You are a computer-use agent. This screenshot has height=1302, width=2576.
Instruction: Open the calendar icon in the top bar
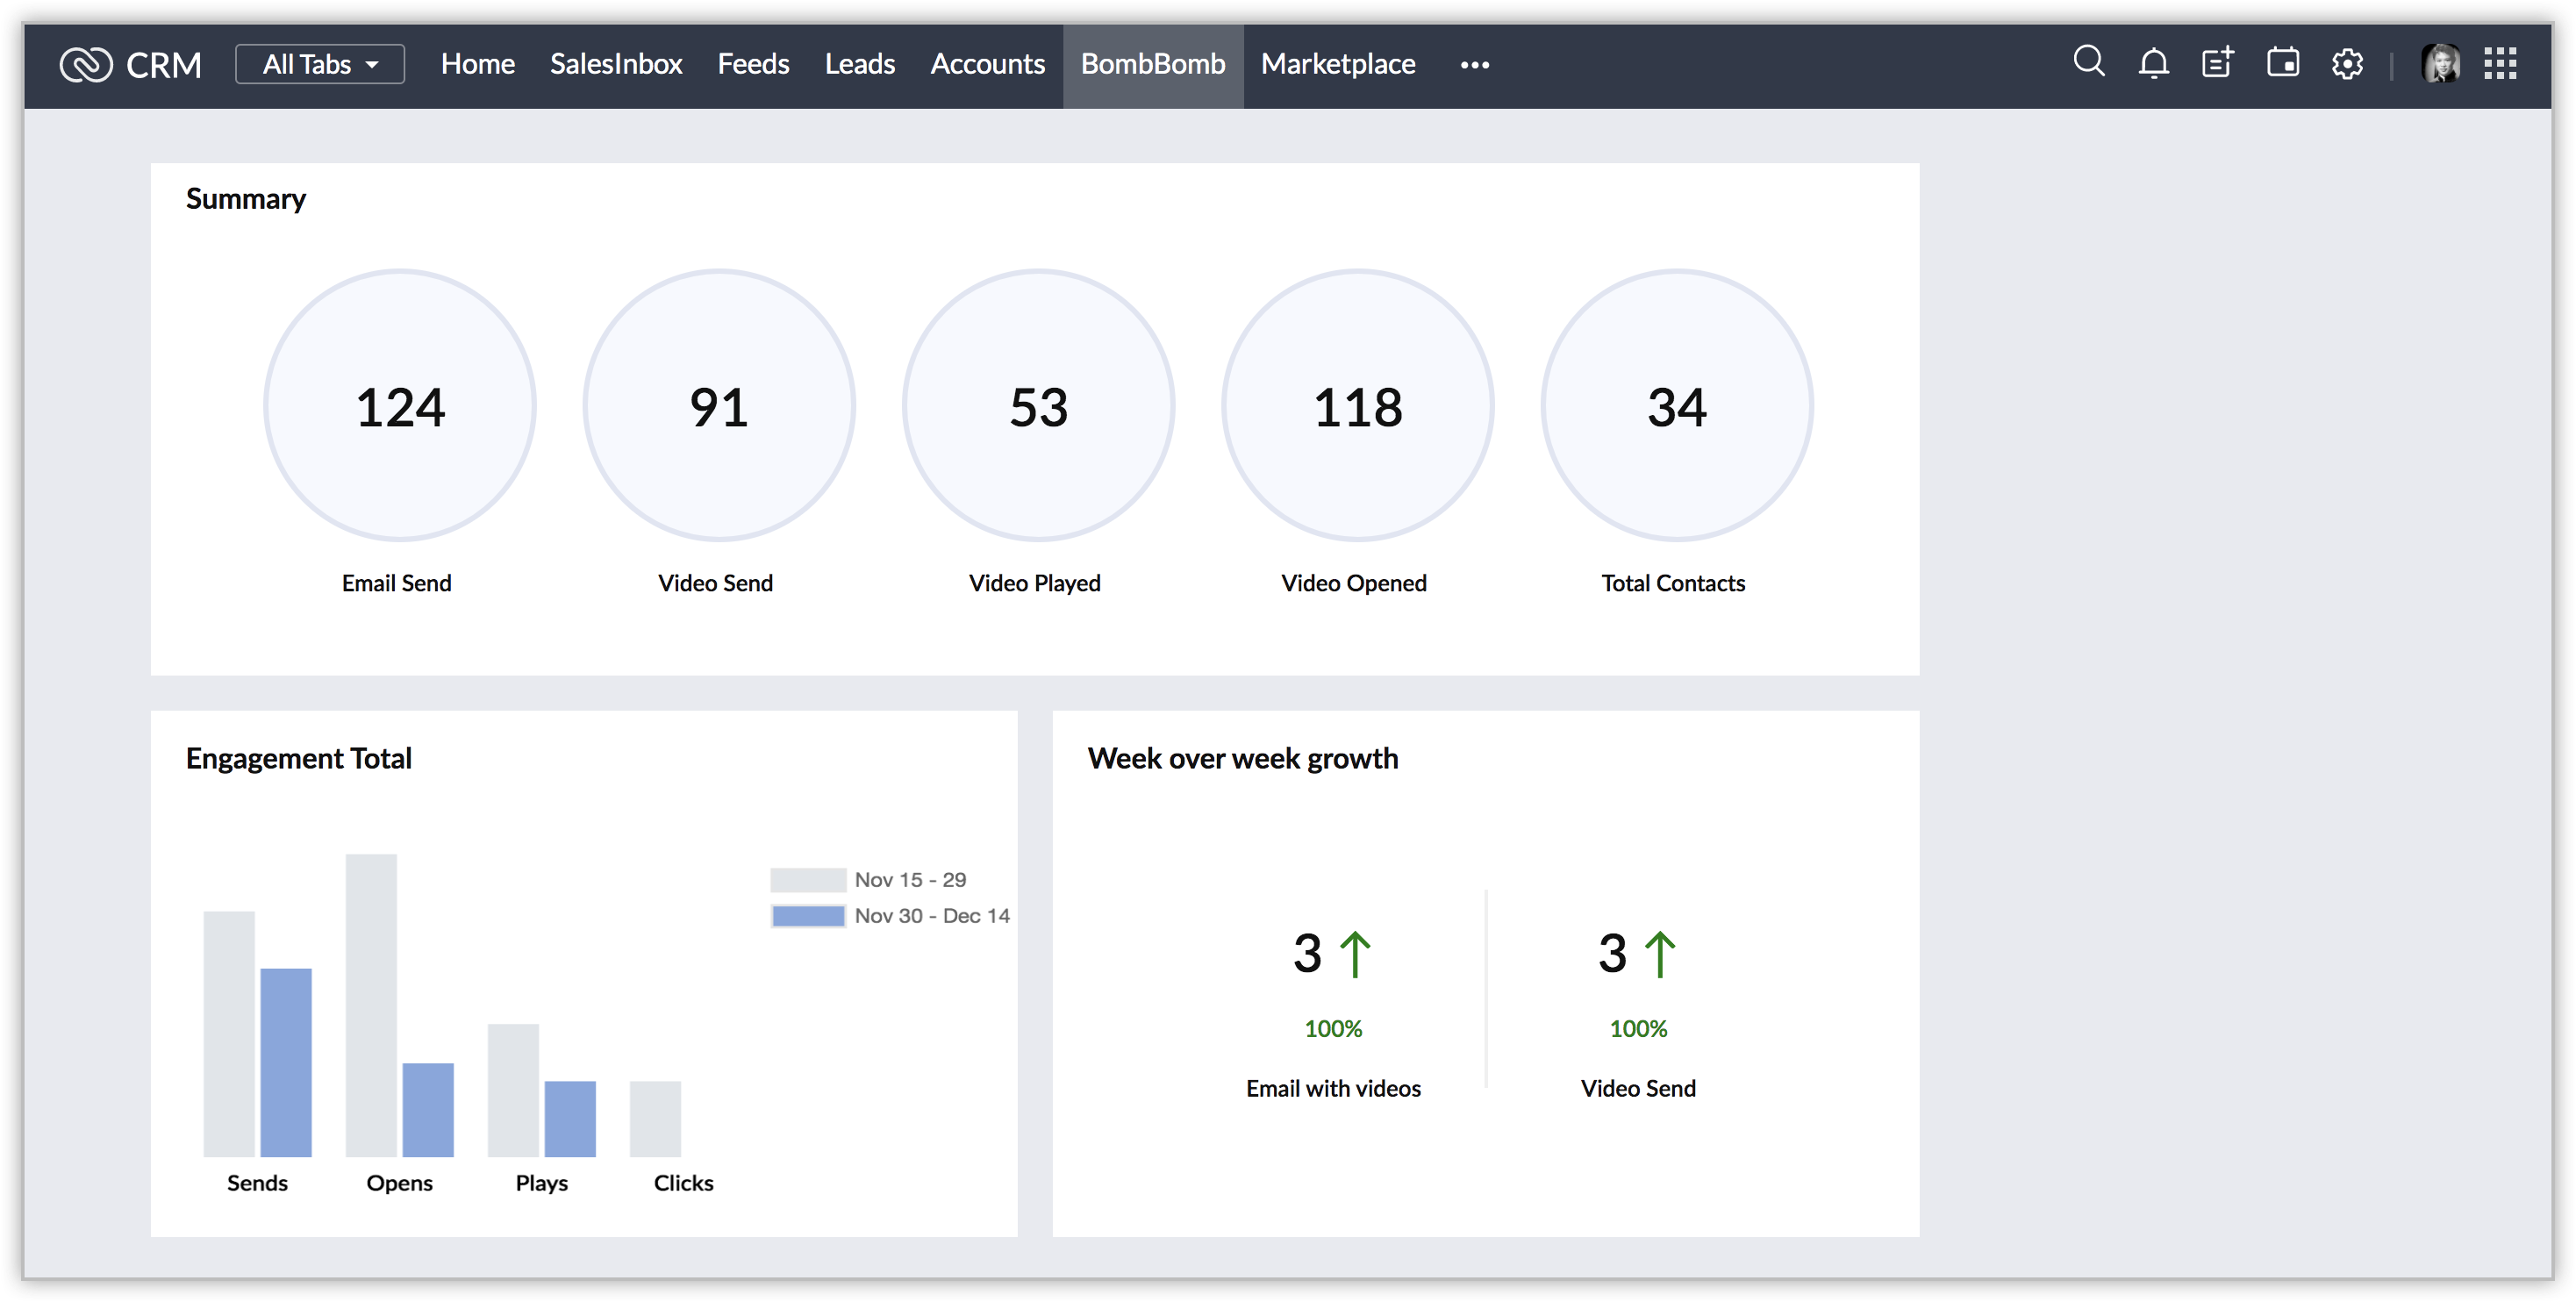[x=2283, y=63]
